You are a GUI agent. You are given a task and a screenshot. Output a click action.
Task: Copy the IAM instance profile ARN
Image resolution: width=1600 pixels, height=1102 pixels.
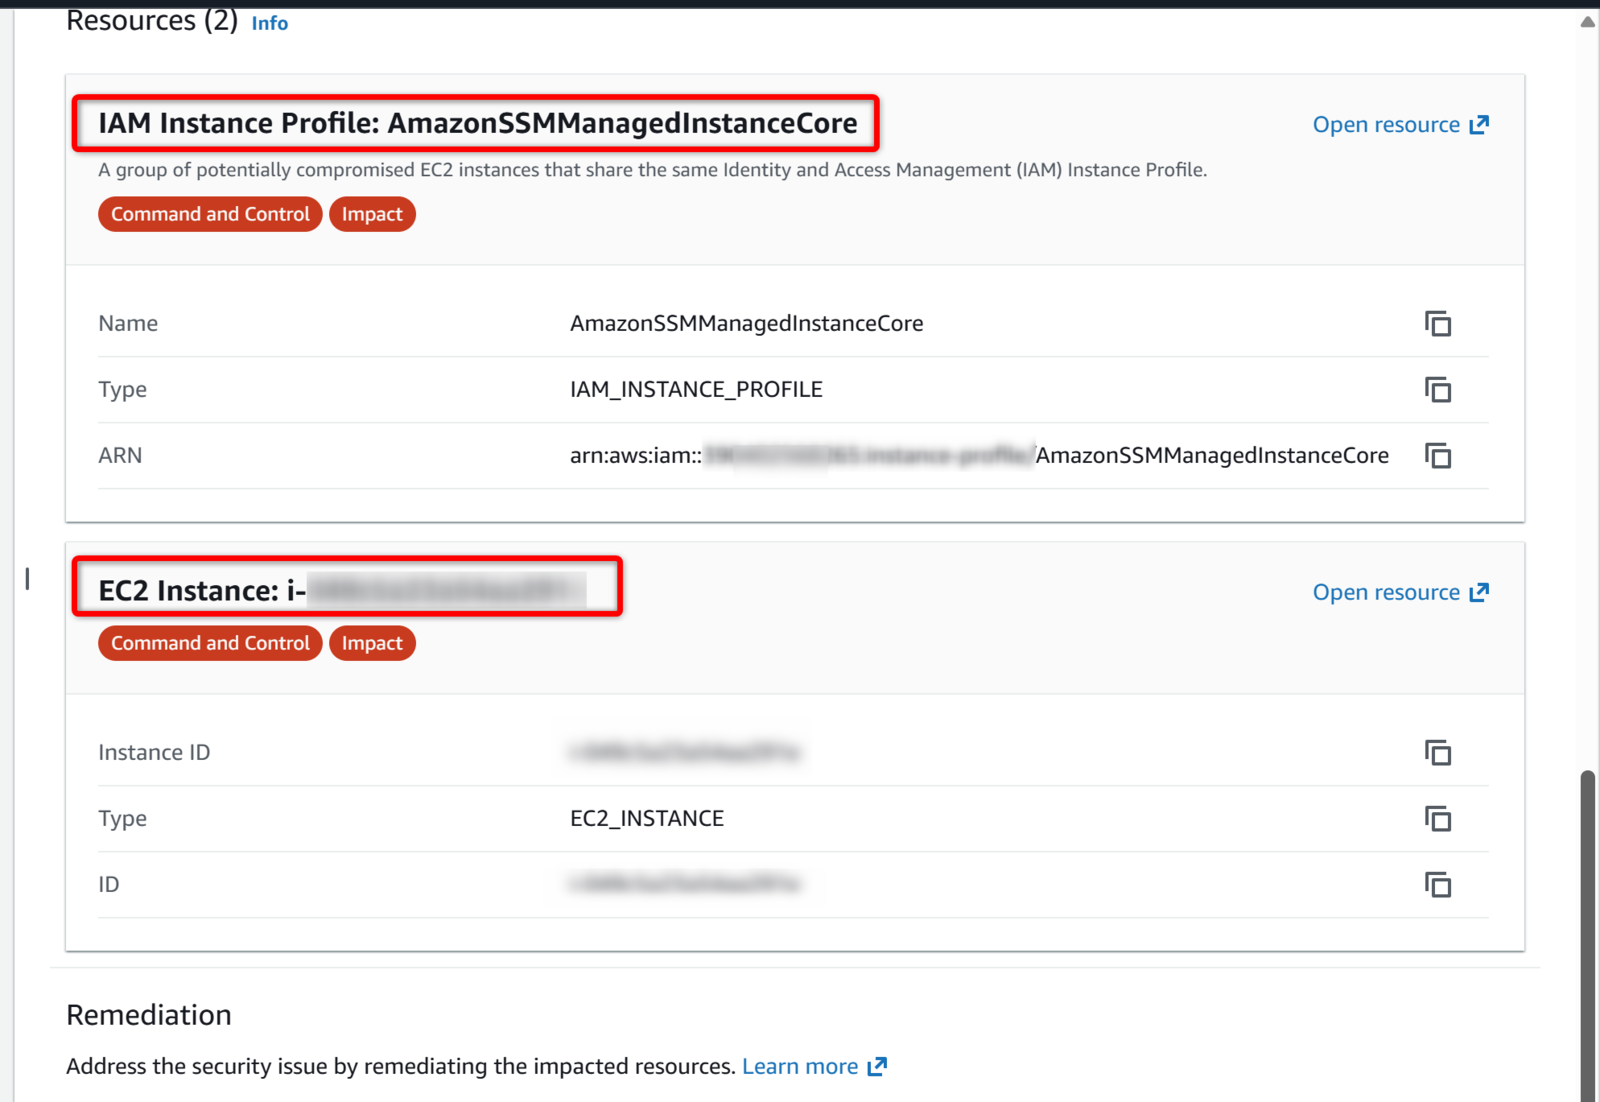pos(1438,456)
